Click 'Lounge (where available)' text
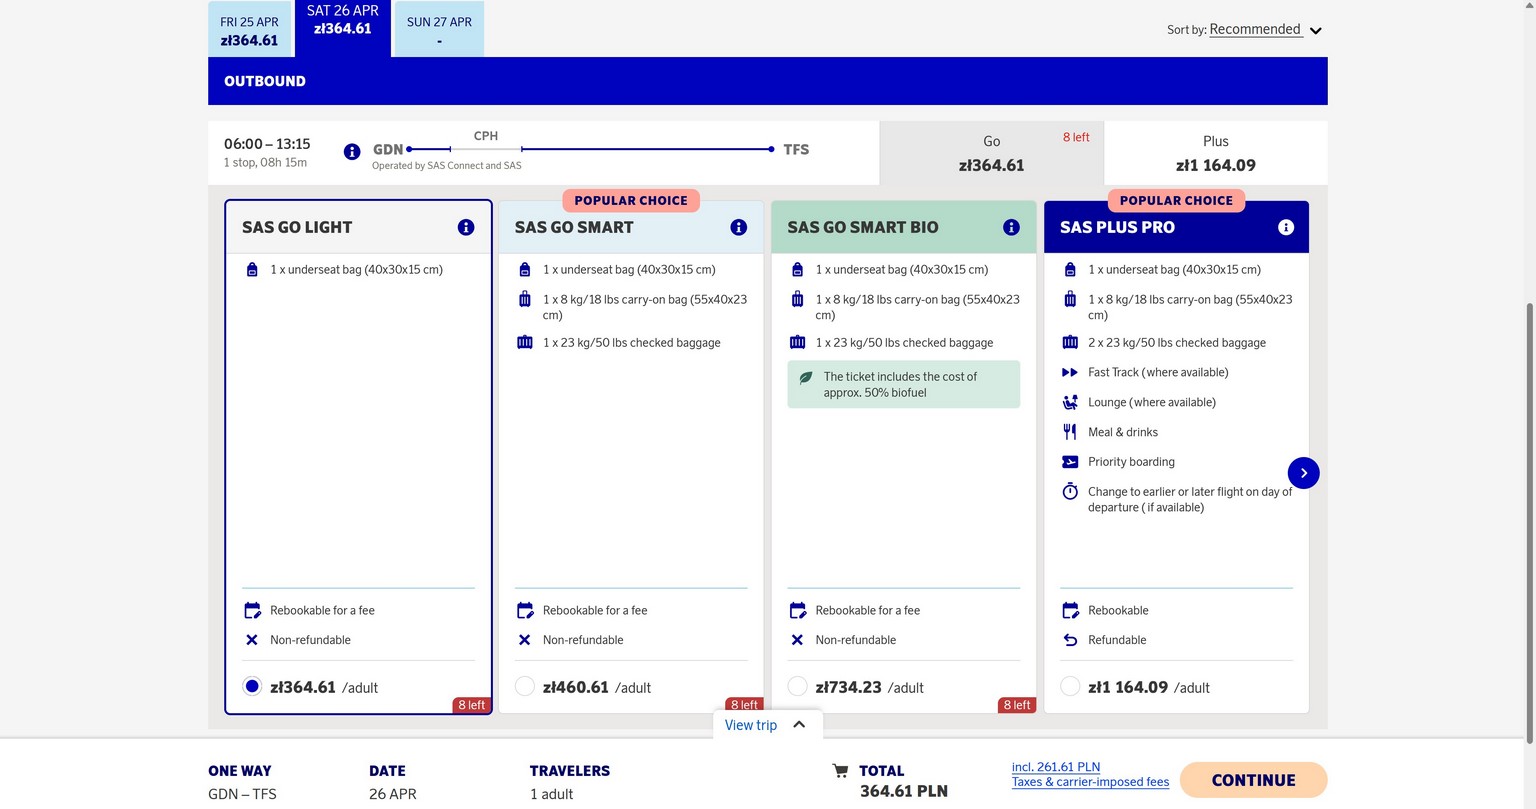Viewport: 1536px width, 809px height. [x=1152, y=402]
